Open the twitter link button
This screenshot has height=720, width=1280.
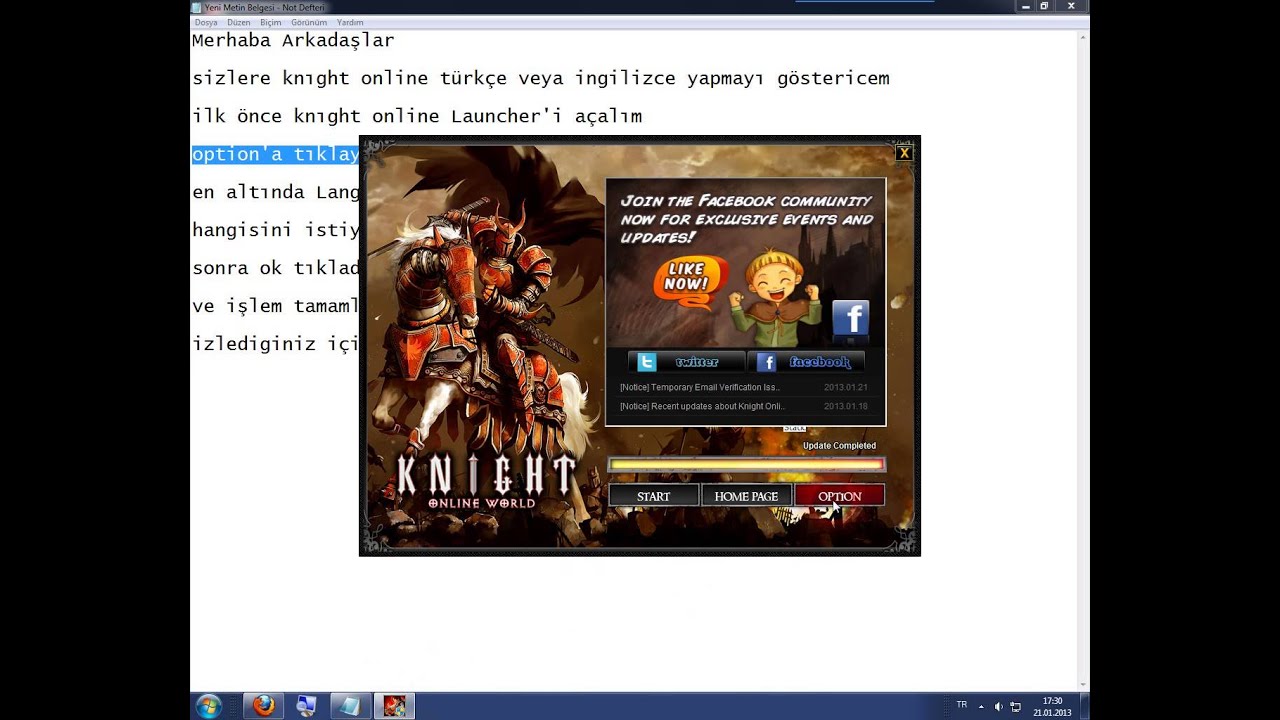click(686, 362)
